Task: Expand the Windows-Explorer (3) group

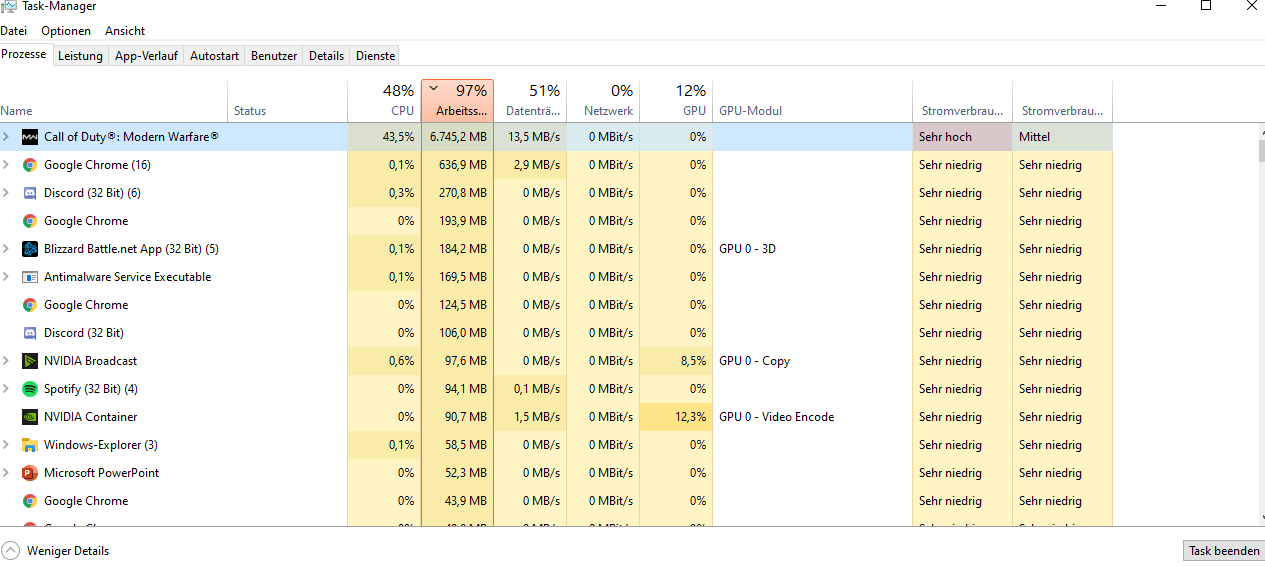Action: [x=6, y=445]
